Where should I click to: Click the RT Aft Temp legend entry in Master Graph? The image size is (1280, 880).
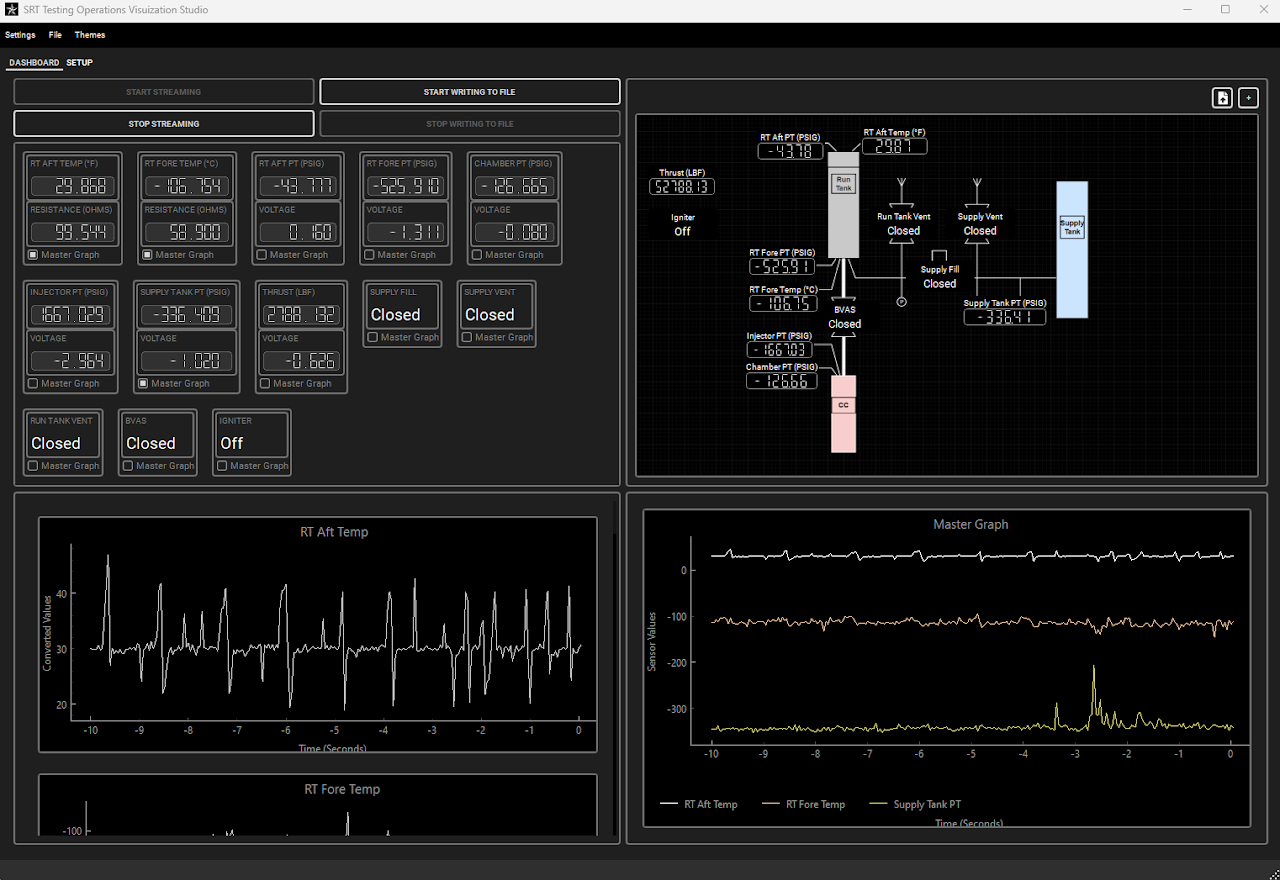click(x=699, y=804)
